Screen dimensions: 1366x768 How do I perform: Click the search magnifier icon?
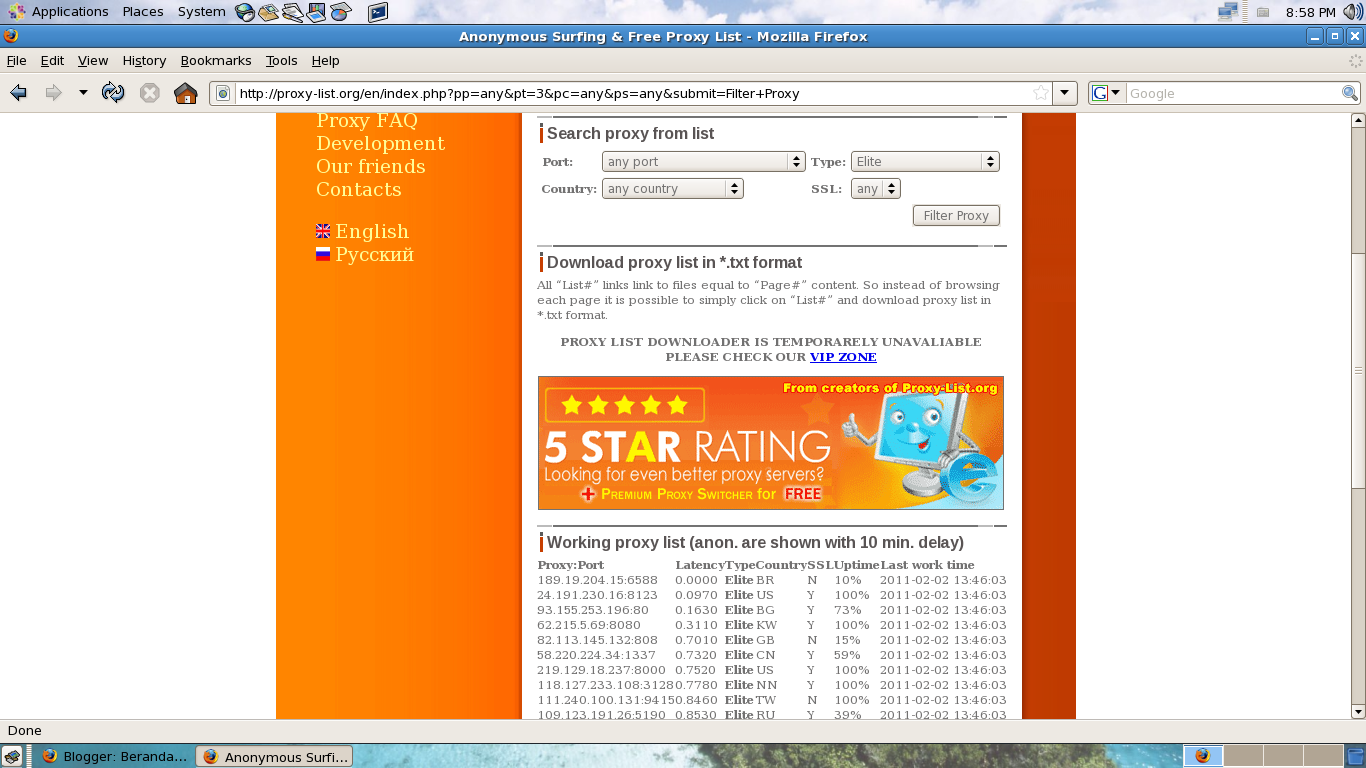(x=1350, y=93)
